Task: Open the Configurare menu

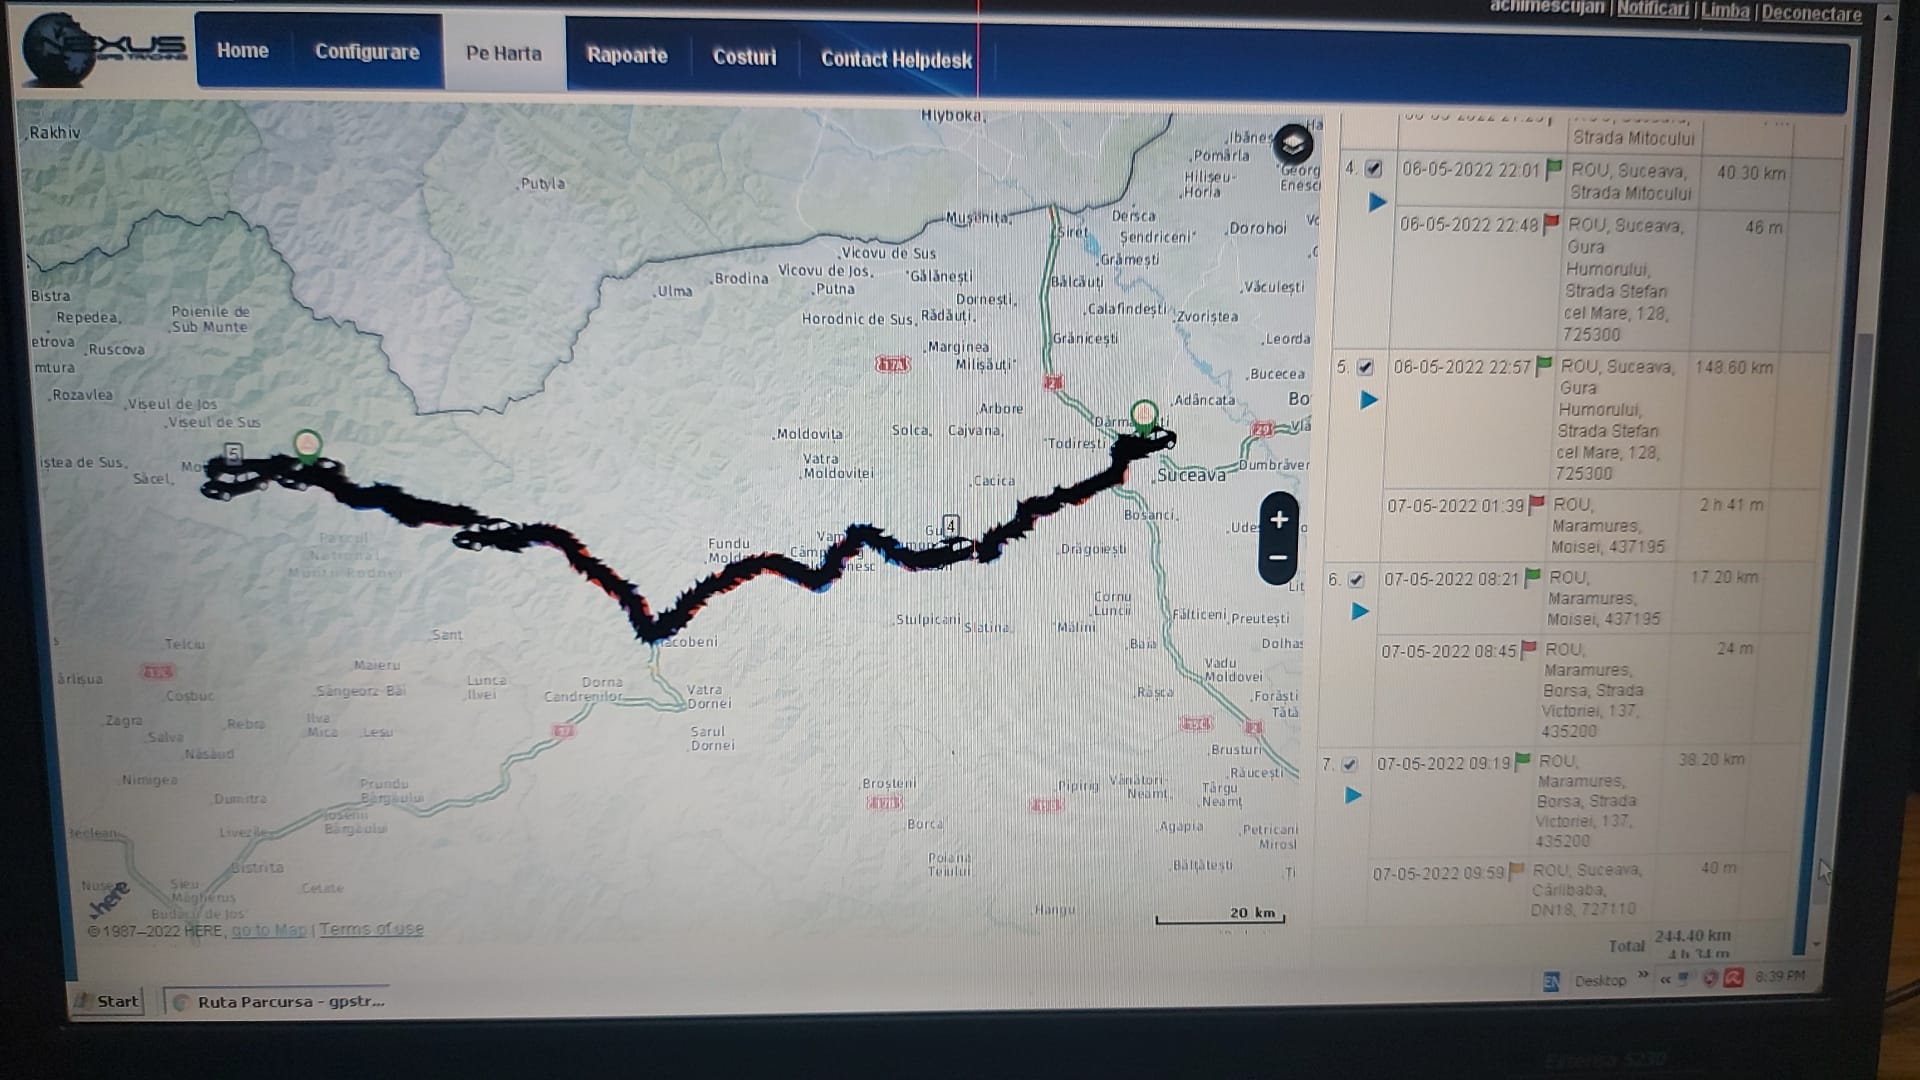Action: [x=367, y=52]
